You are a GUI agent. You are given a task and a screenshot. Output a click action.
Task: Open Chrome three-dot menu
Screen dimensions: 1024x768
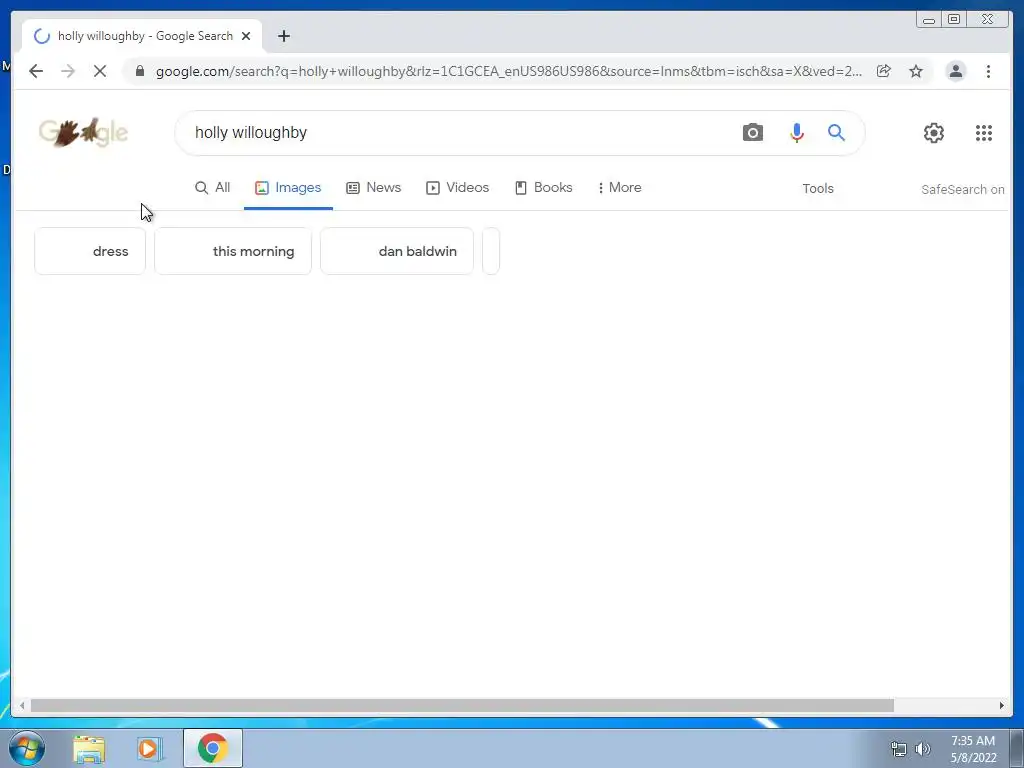989,71
